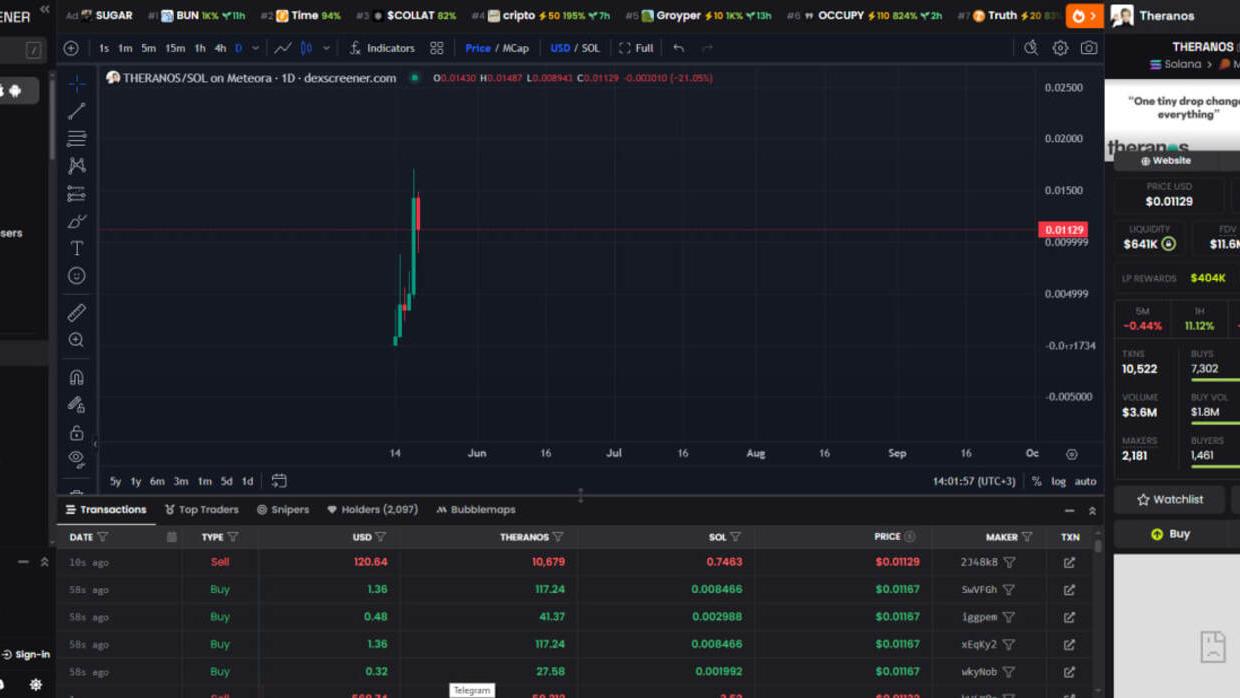Screen dimensions: 1240x698
Task: Open the Transactions tab
Action: coord(106,510)
